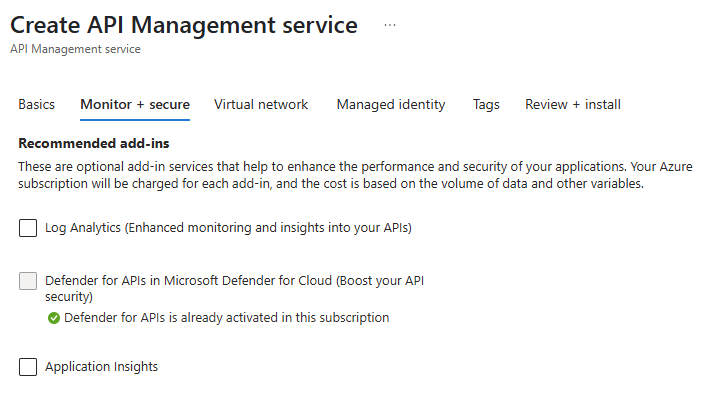Click the optional add-in services description text
The width and height of the screenshot is (722, 407).
tap(300, 166)
